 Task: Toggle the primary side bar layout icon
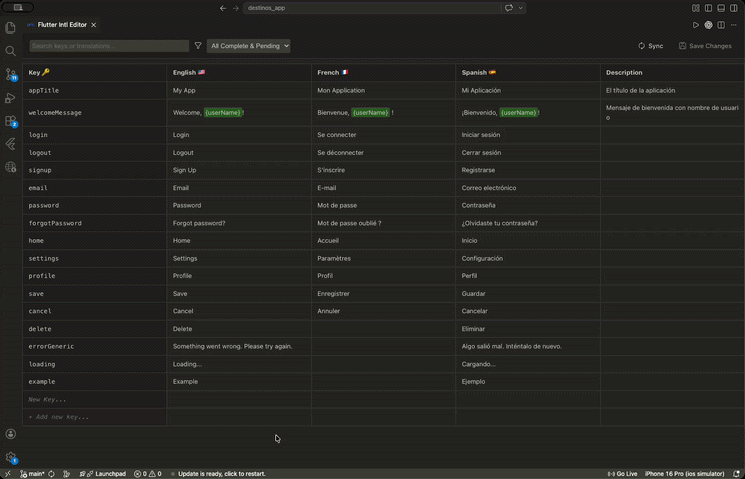point(708,8)
